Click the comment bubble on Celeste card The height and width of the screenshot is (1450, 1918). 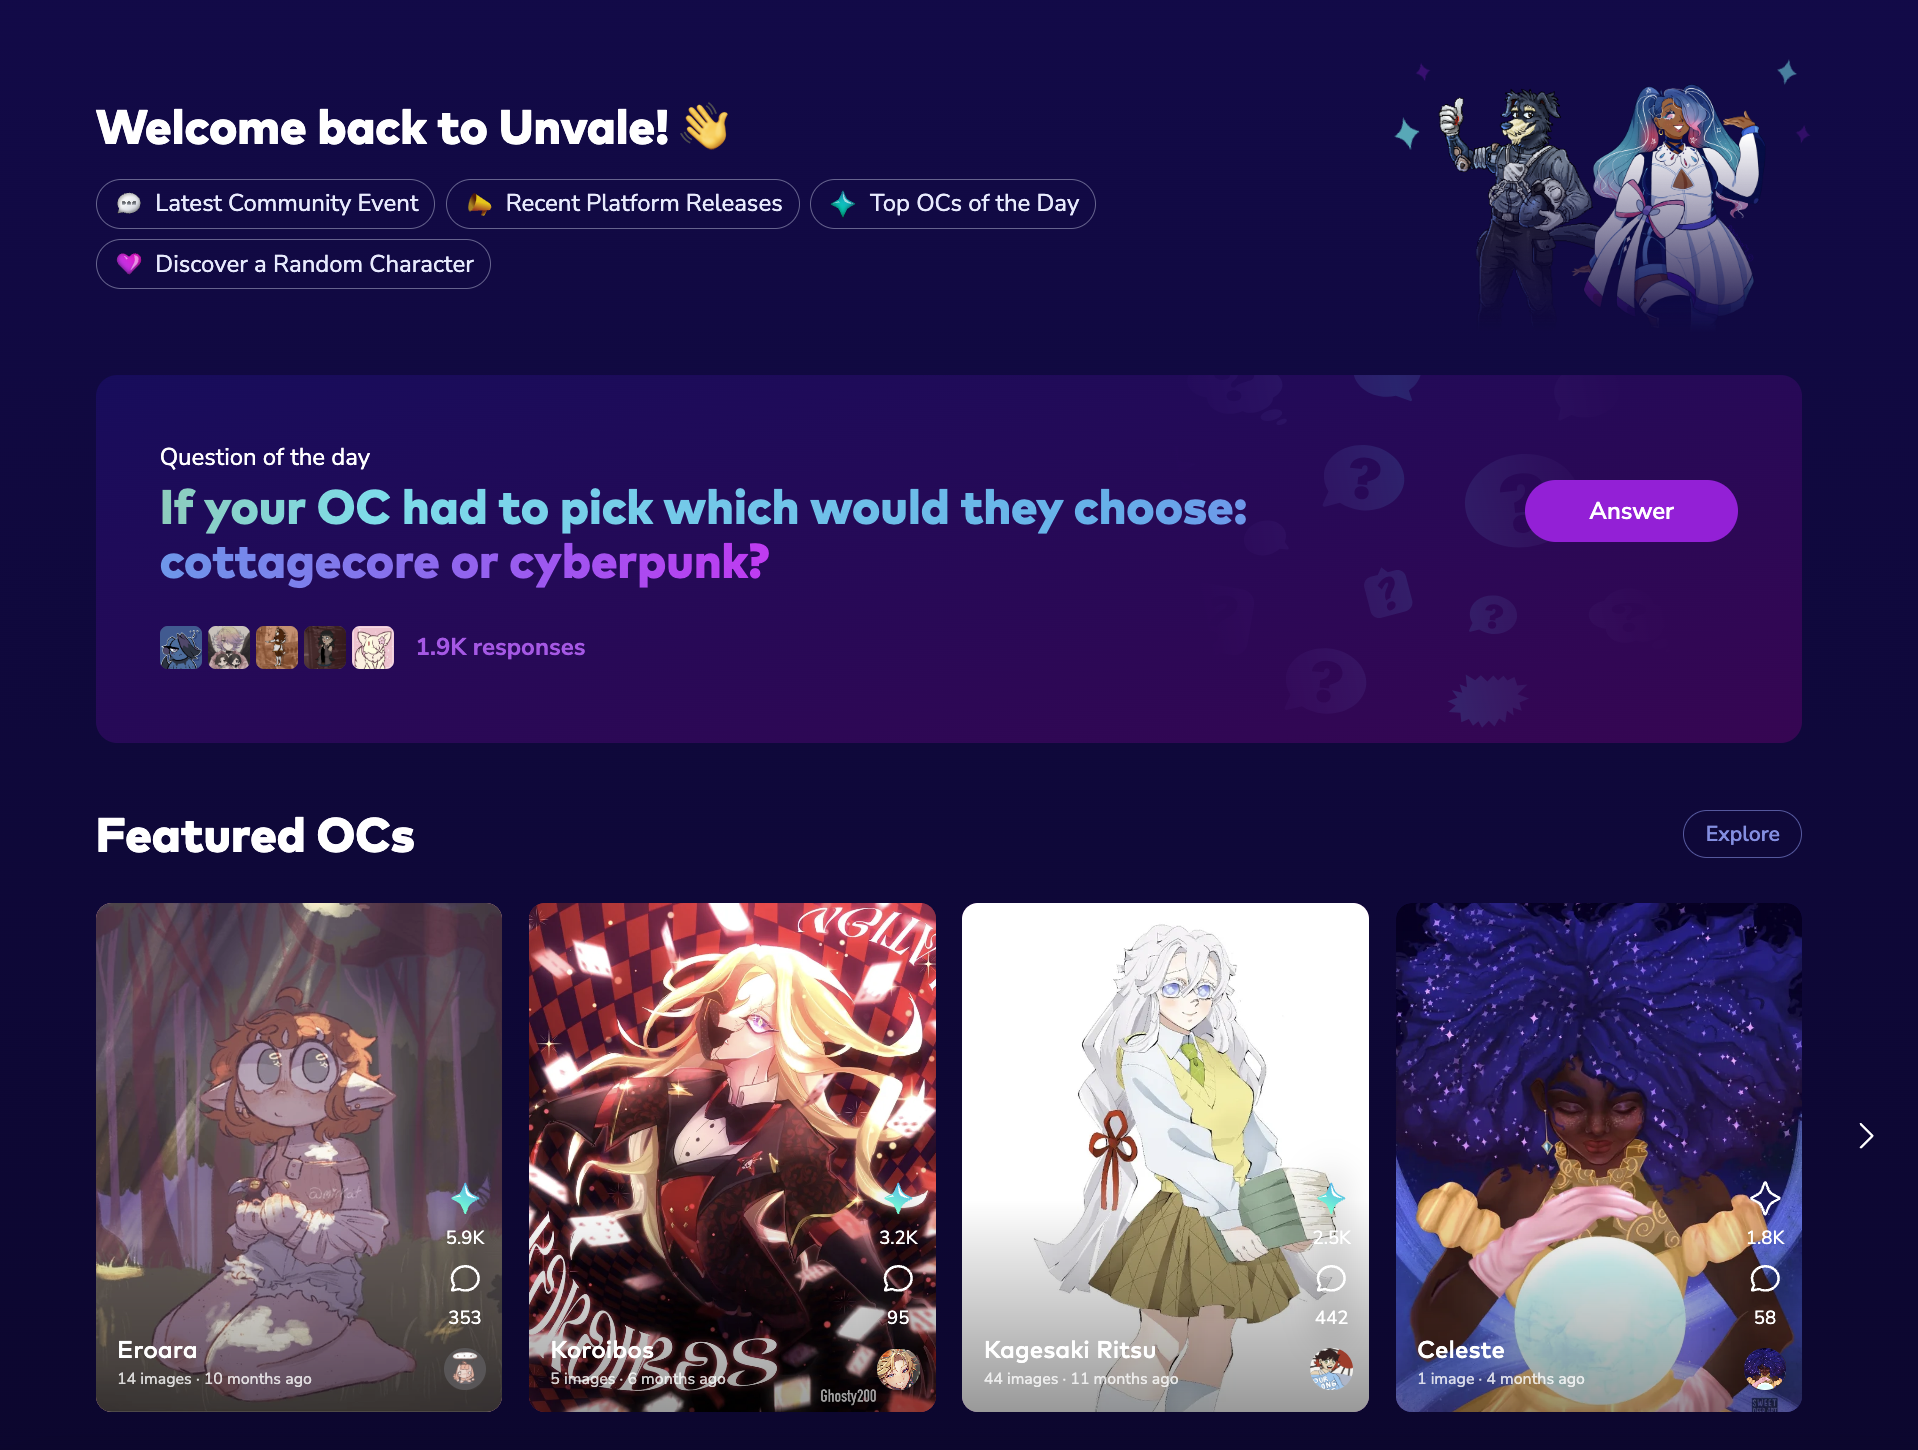pos(1765,1279)
